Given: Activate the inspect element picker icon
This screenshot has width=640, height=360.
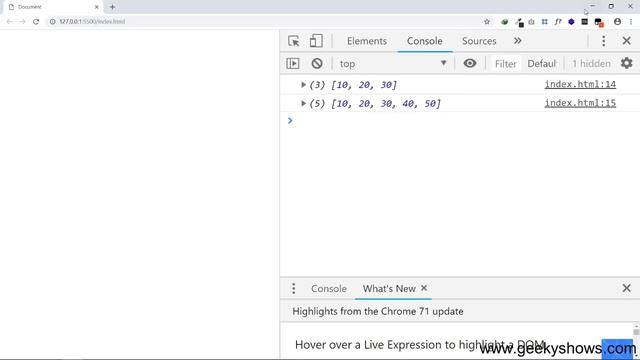Looking at the screenshot, I should (293, 41).
